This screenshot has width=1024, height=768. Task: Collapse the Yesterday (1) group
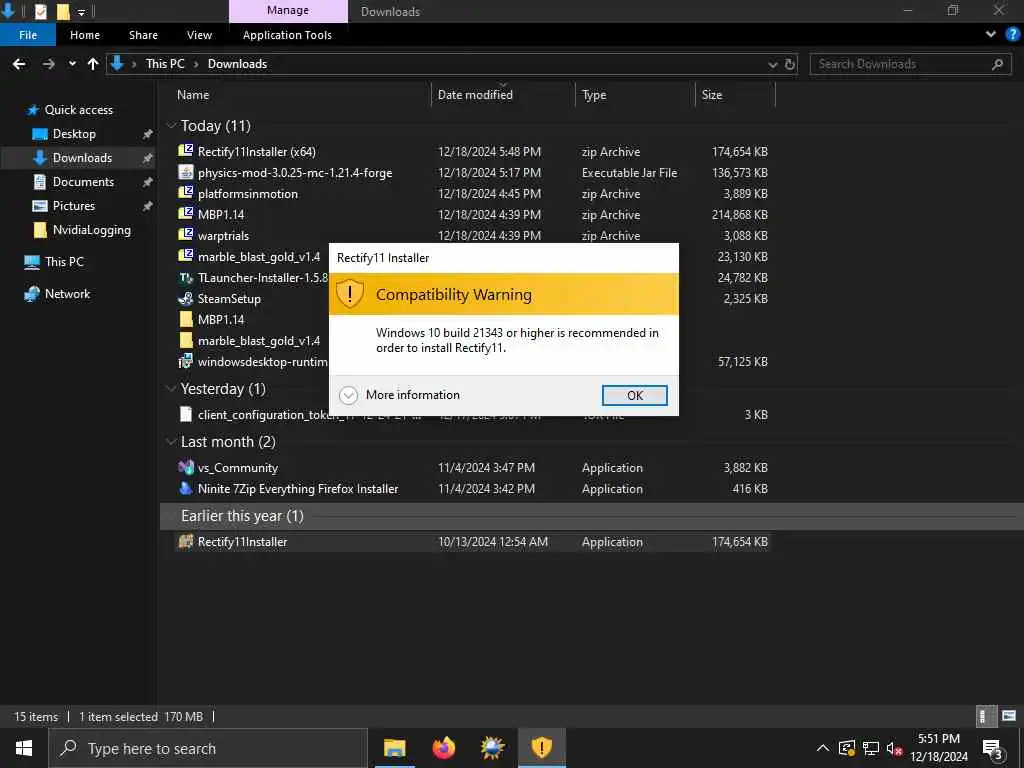pos(172,389)
